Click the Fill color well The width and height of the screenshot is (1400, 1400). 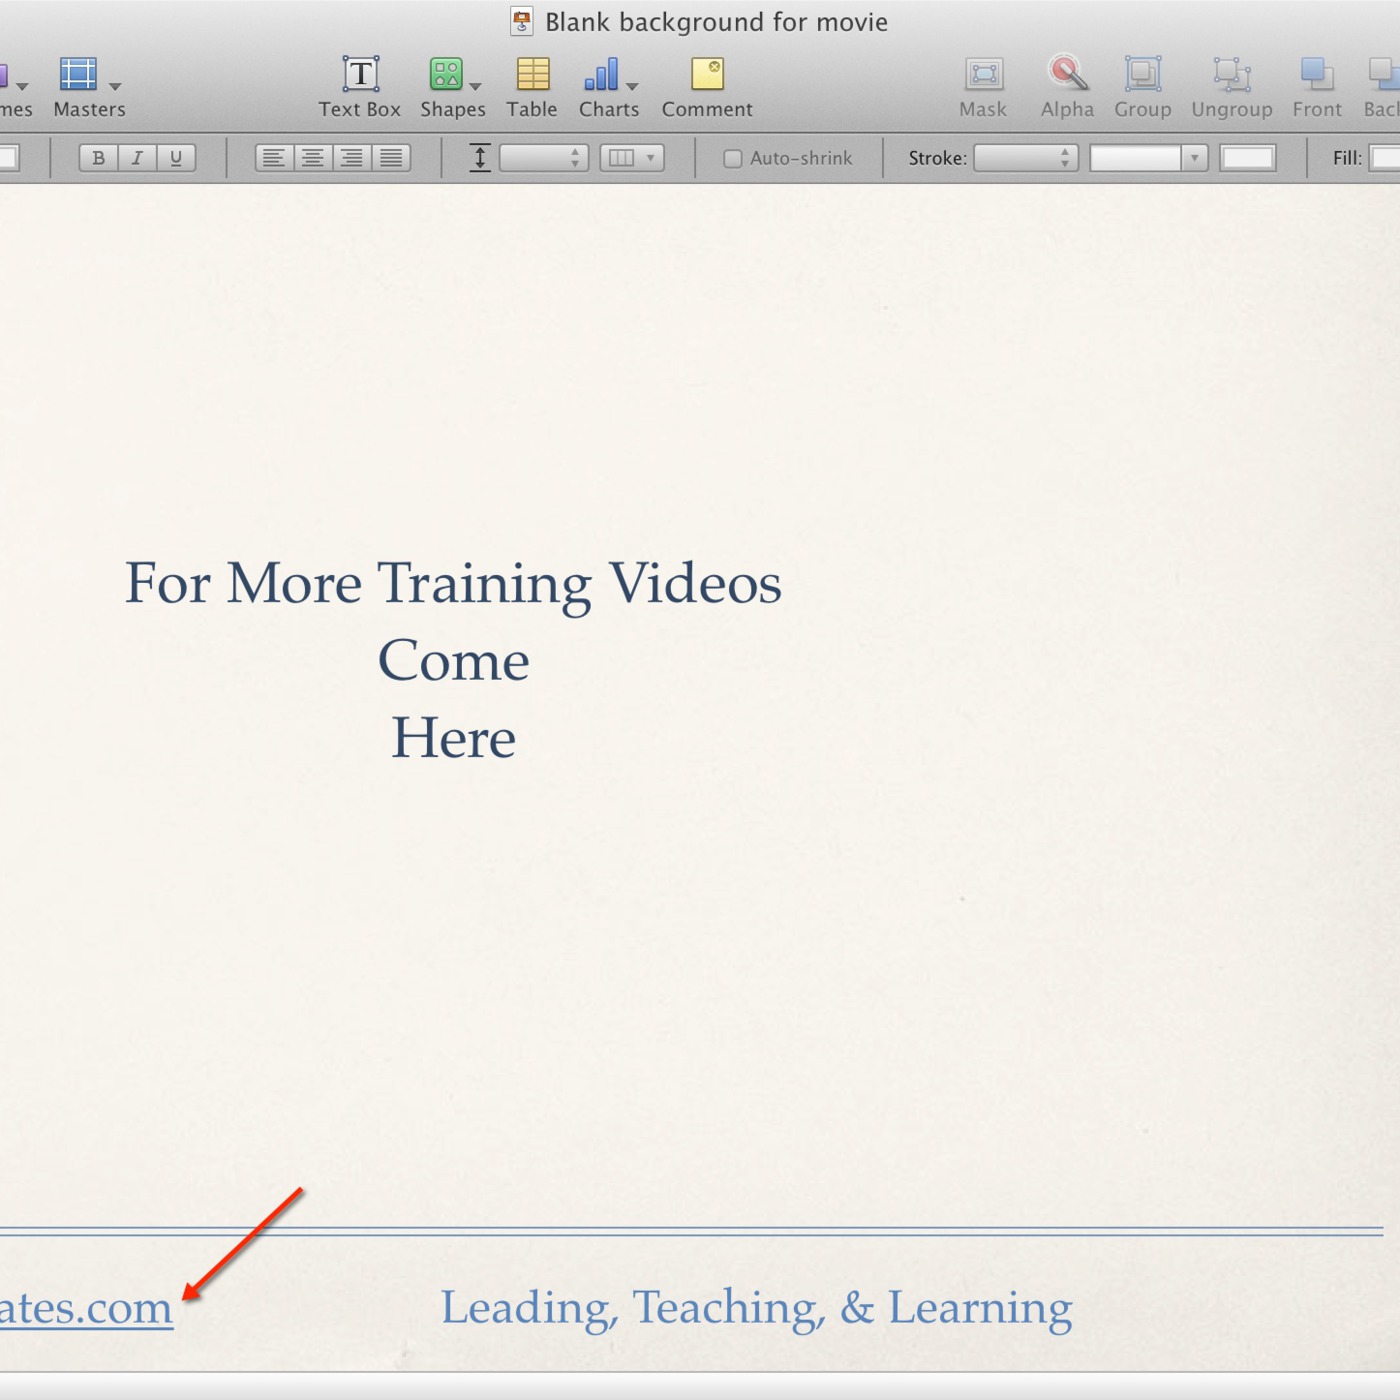tap(1385, 158)
